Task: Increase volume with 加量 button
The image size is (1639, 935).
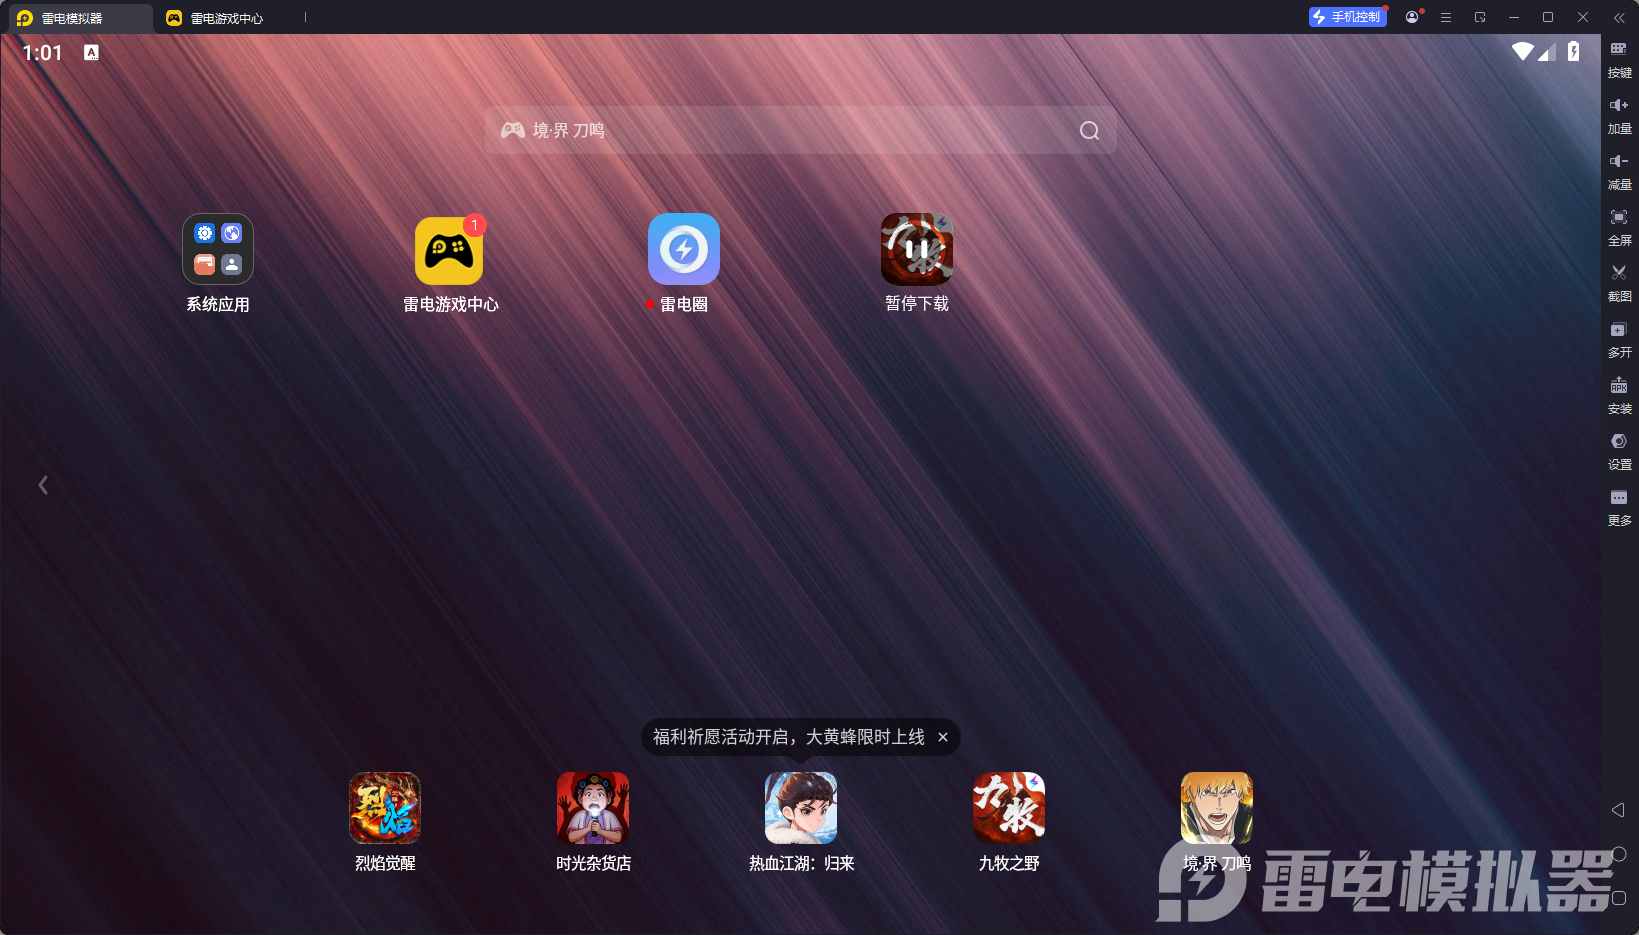Action: click(1619, 116)
